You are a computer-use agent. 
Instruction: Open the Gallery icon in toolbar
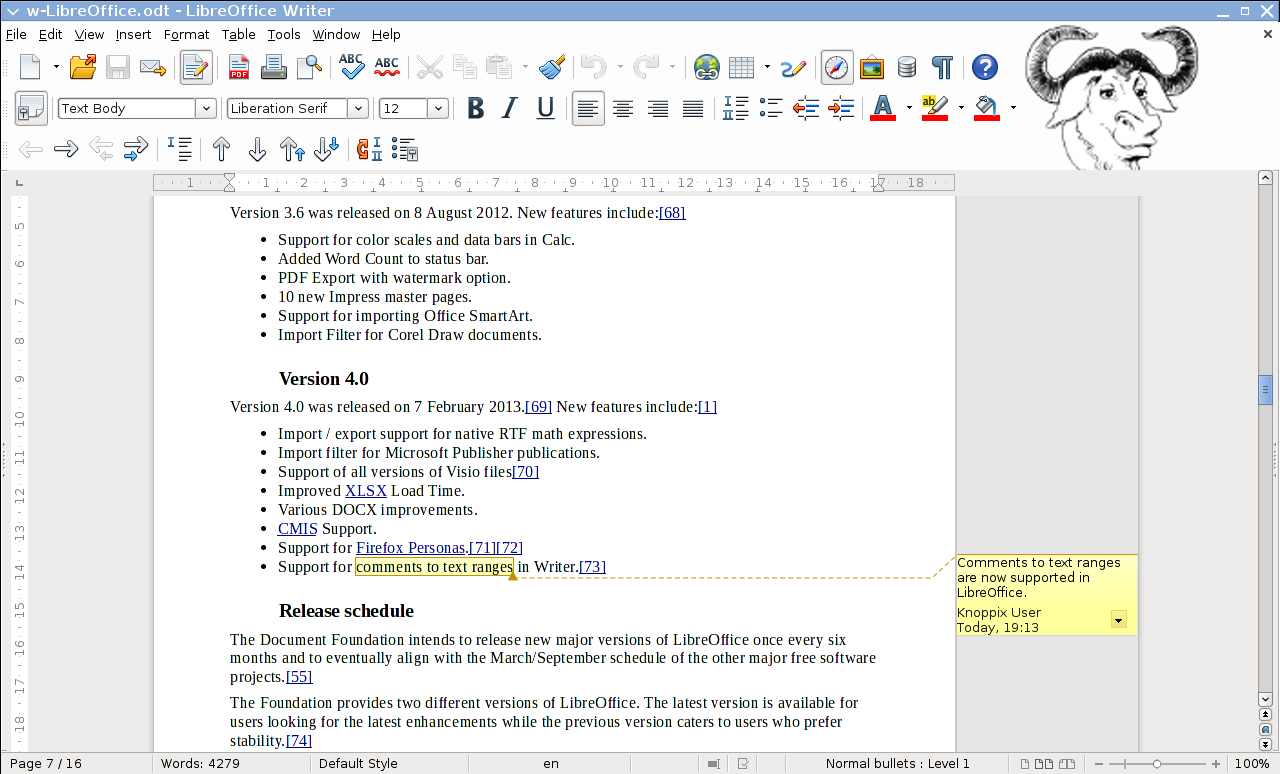(x=872, y=68)
